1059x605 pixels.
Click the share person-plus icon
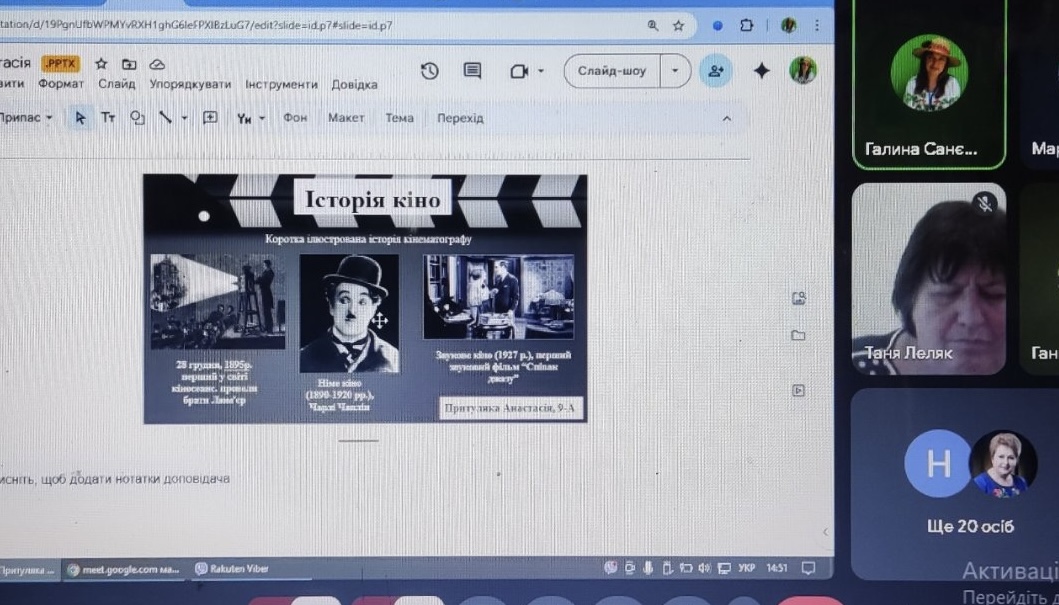(x=715, y=71)
